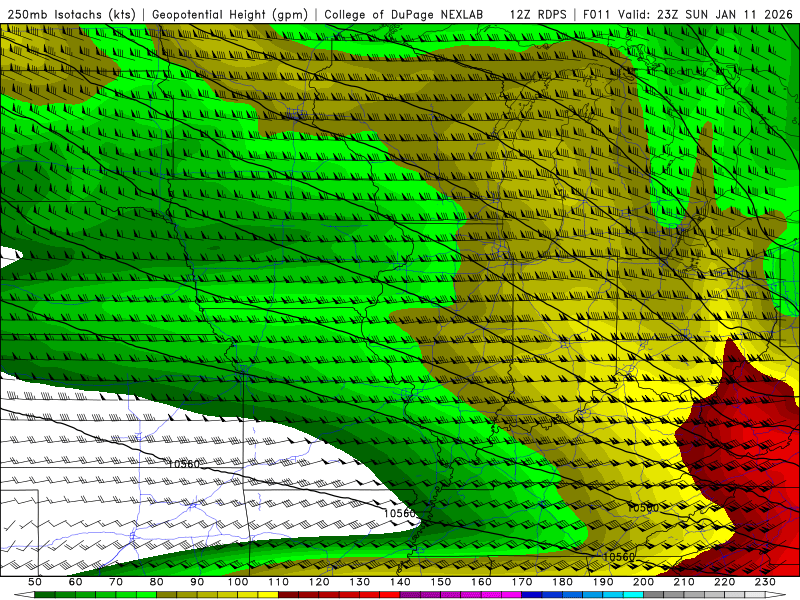Click the 50 label on the color scale
Image resolution: width=800 pixels, height=600 pixels.
pos(35,582)
